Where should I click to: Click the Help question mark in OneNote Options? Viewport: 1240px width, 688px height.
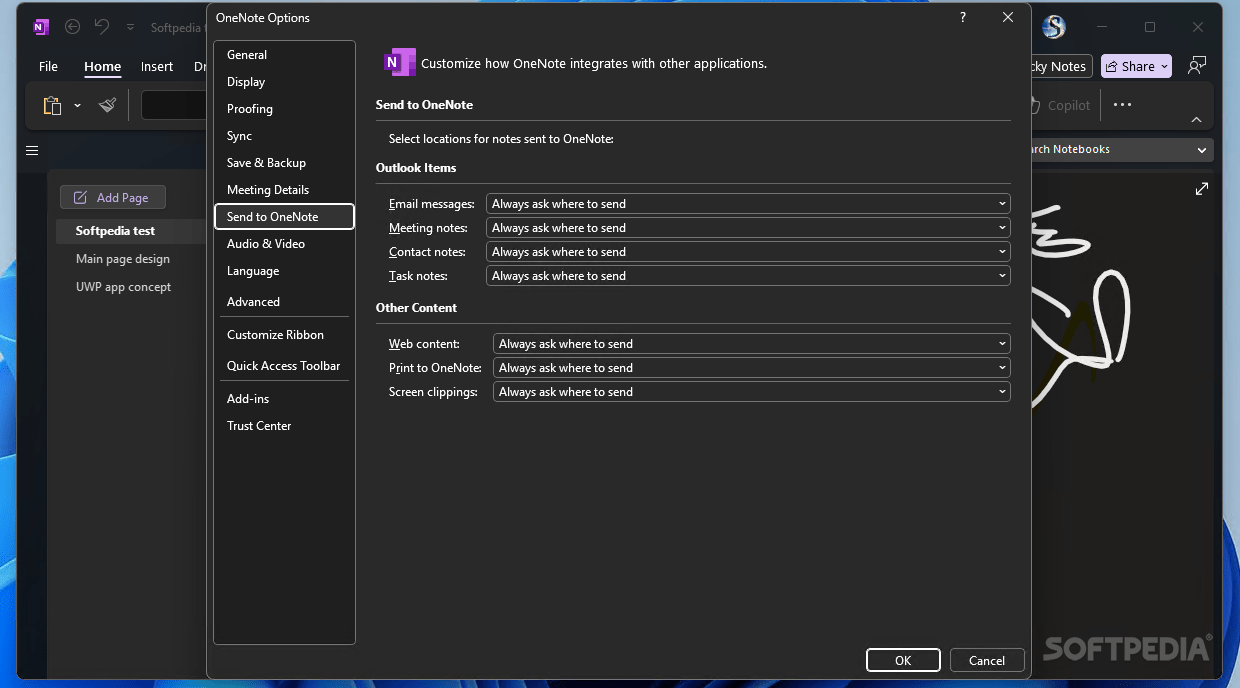click(x=962, y=17)
